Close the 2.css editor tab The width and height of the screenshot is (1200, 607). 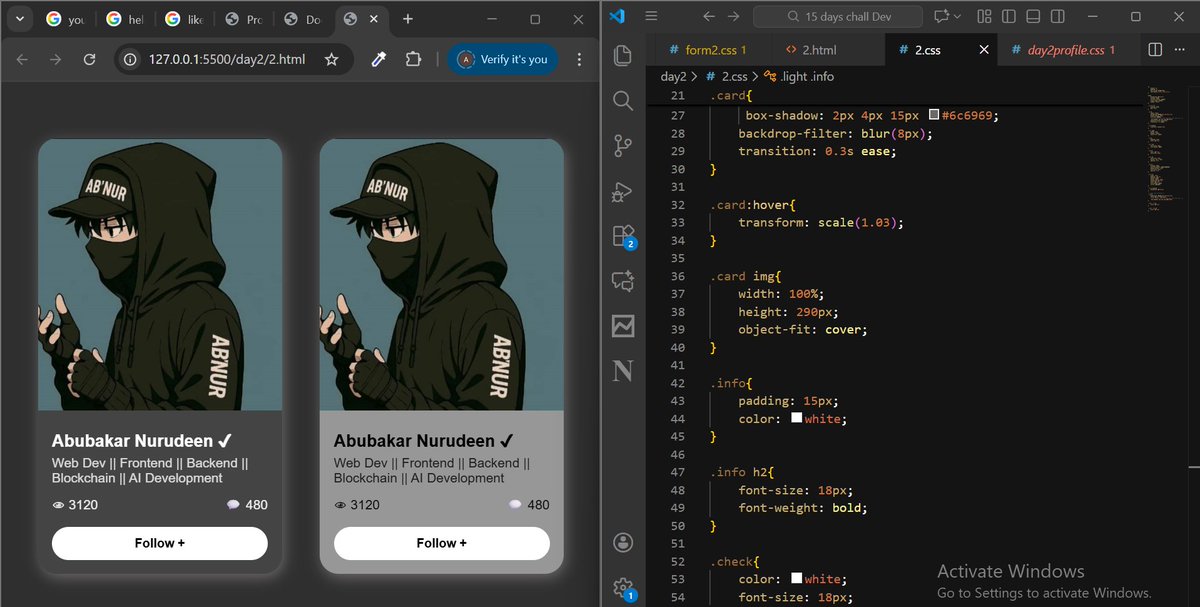[x=984, y=49]
